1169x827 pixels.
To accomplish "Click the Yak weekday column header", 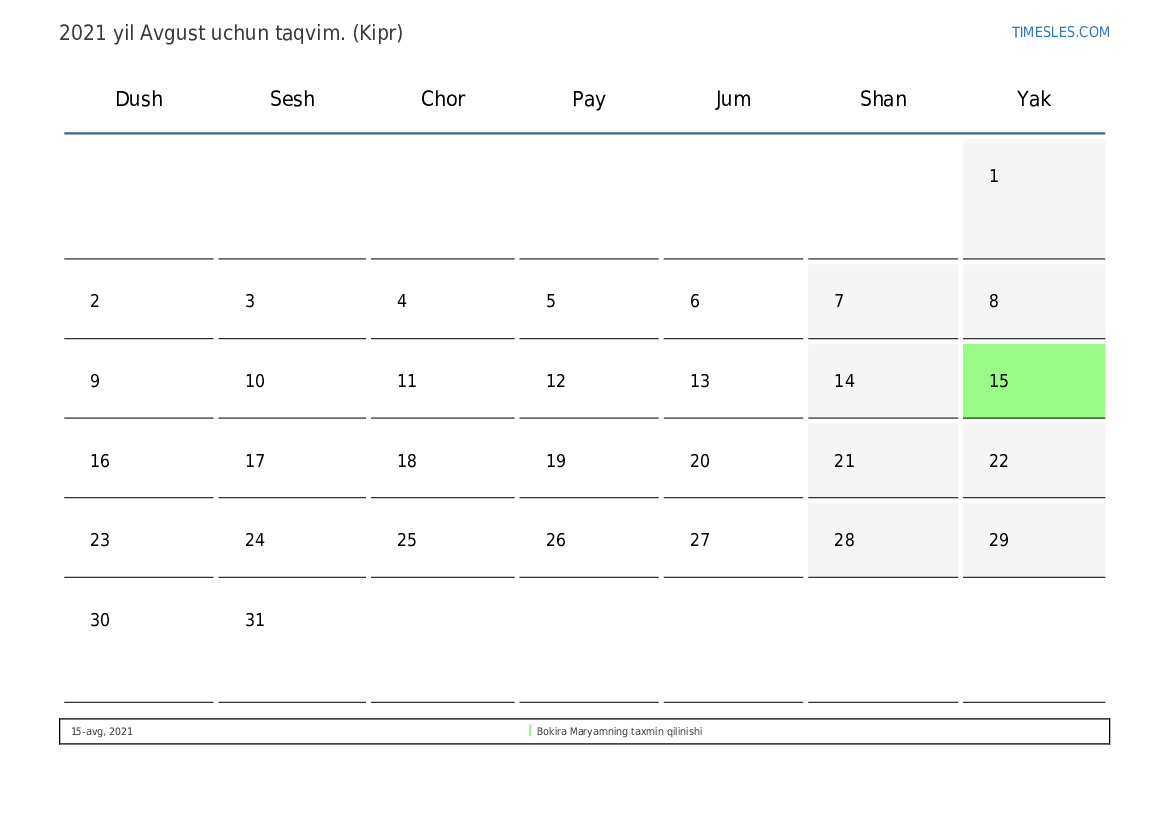I will pos(1033,99).
